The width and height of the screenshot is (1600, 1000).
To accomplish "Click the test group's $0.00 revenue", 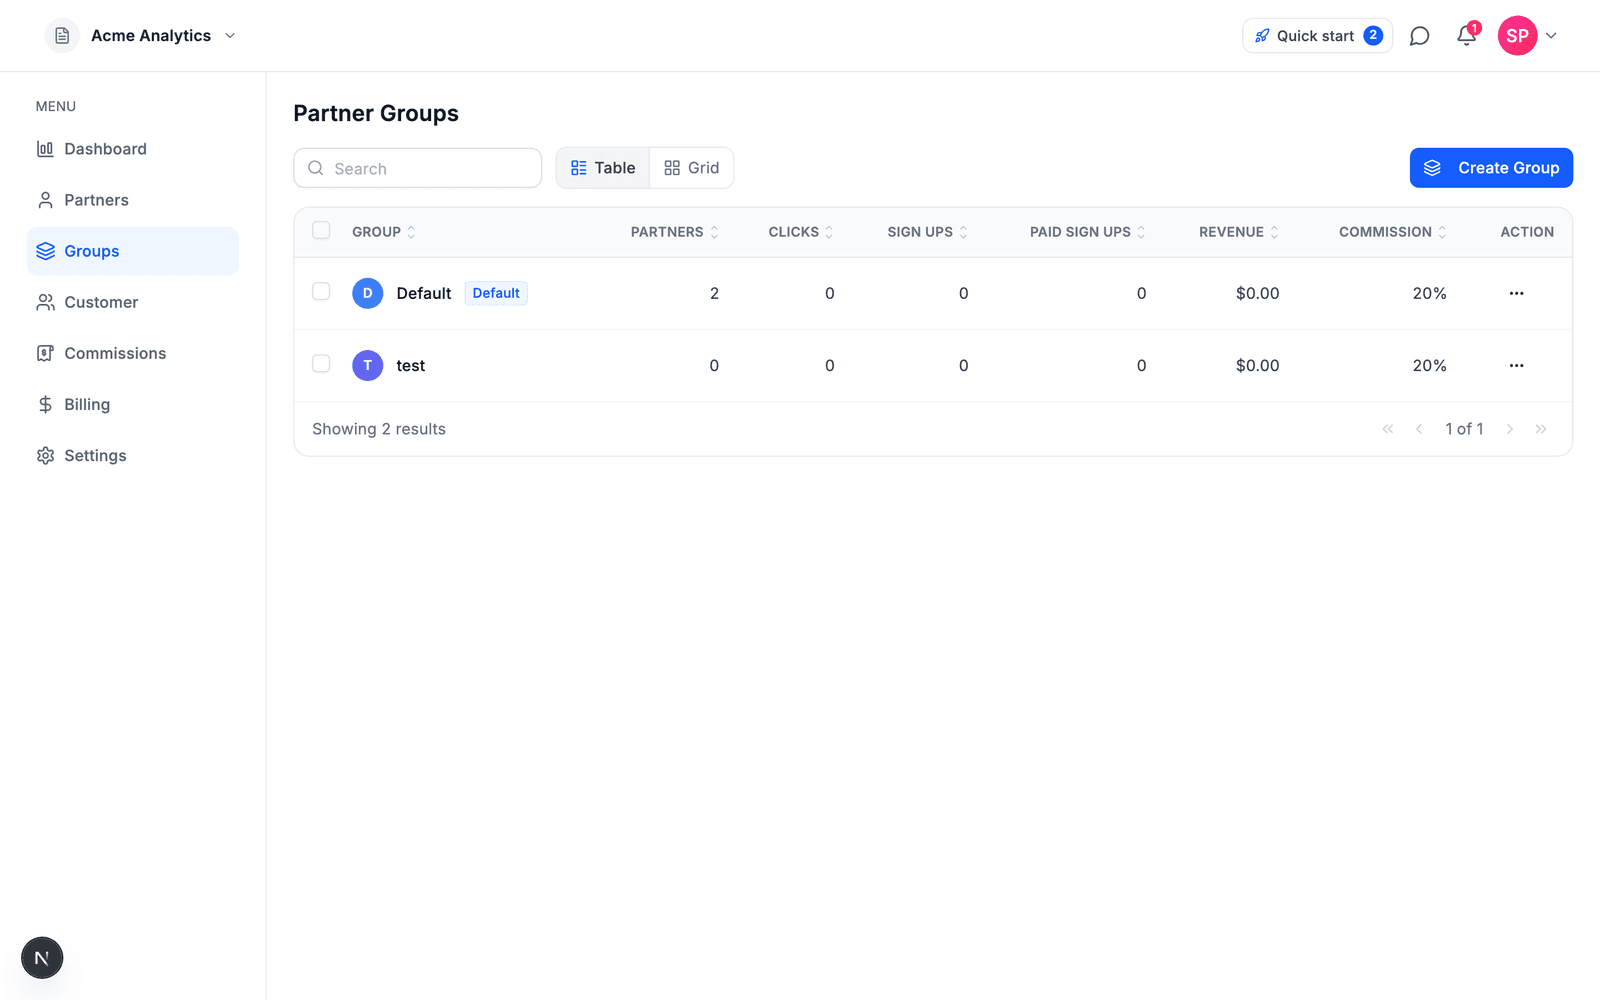I will click(1257, 365).
